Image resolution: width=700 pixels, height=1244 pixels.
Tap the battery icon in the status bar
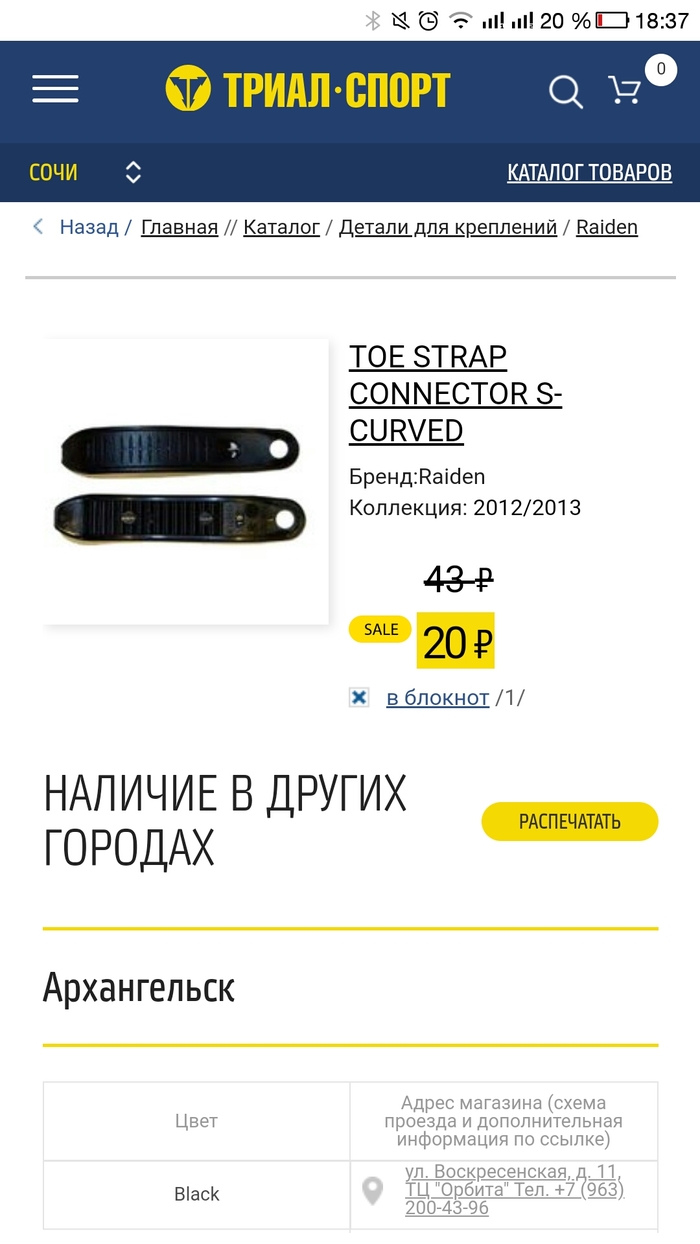613,20
